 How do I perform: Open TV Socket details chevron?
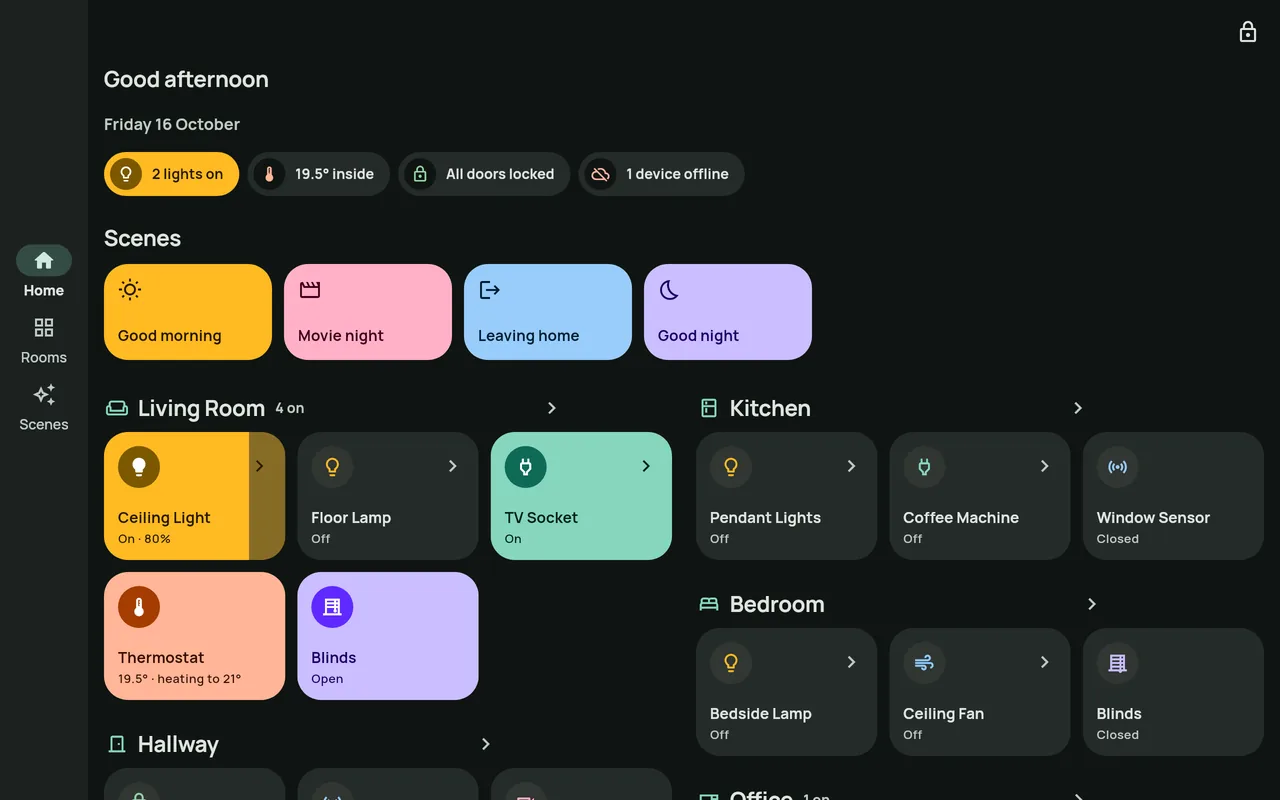tap(646, 466)
